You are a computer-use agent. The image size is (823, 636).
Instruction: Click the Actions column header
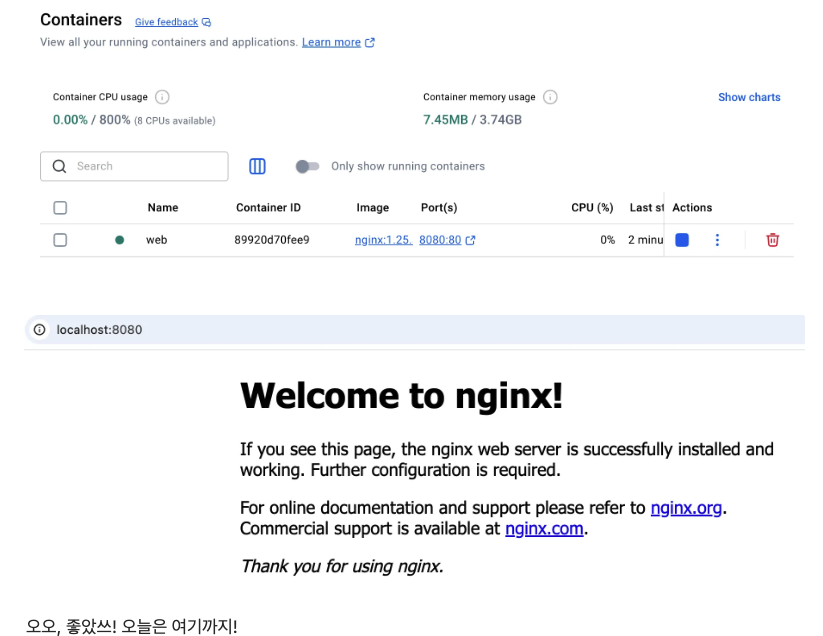click(x=692, y=208)
